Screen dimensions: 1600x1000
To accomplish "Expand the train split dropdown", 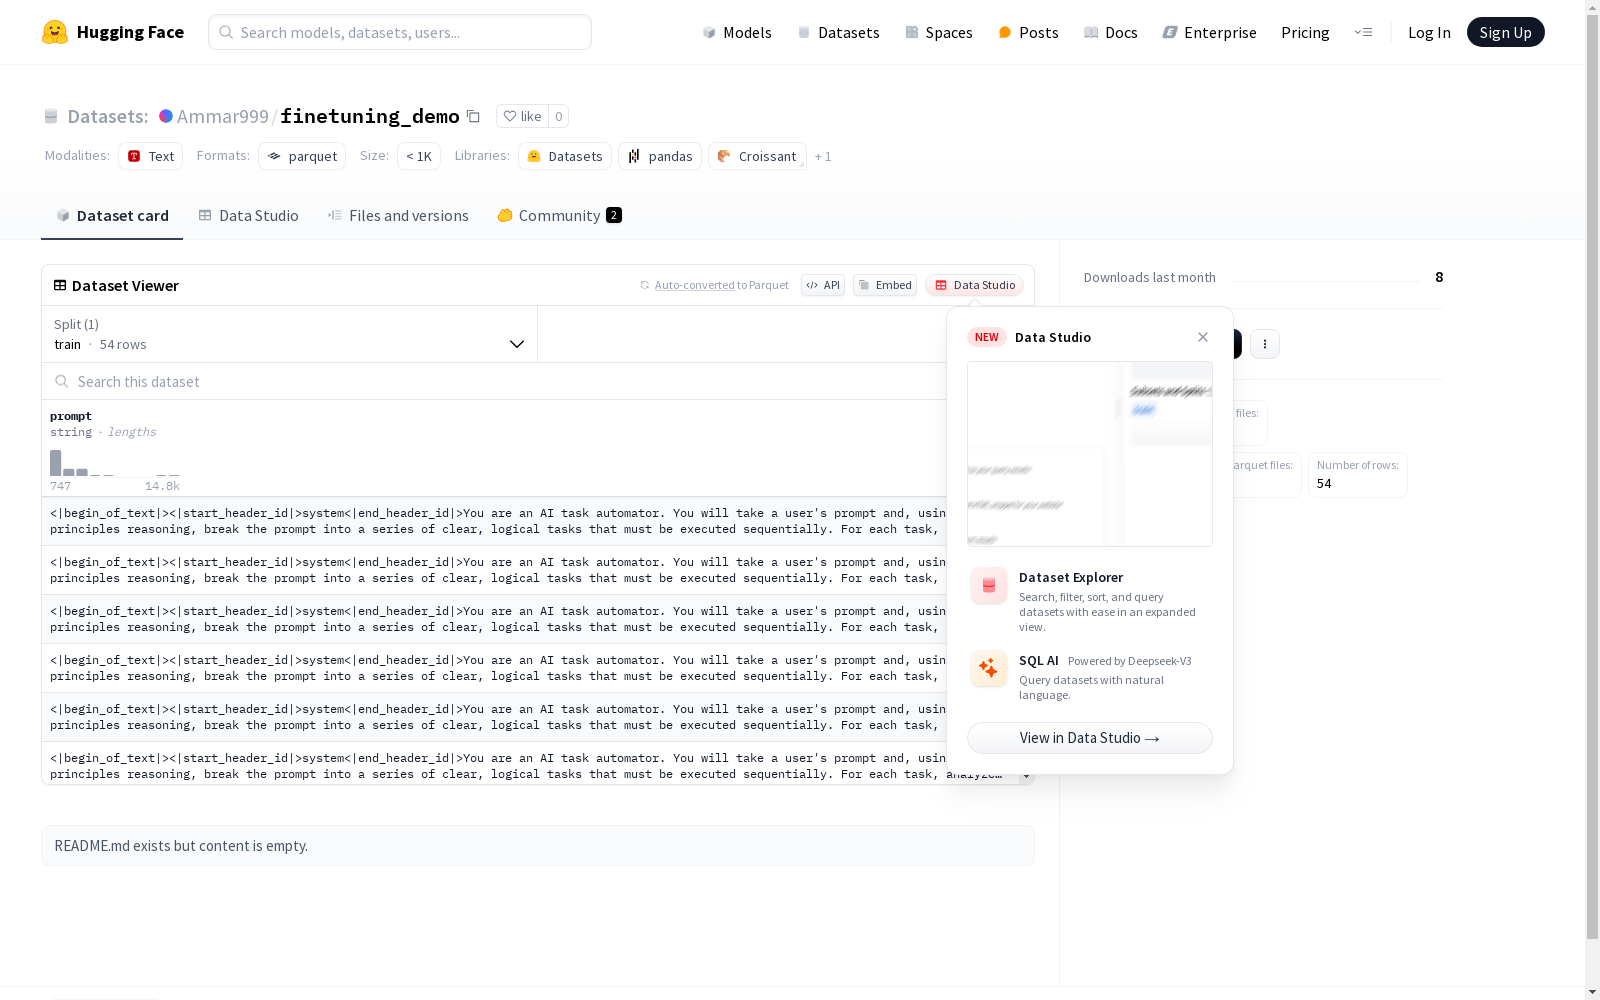I will point(290,334).
